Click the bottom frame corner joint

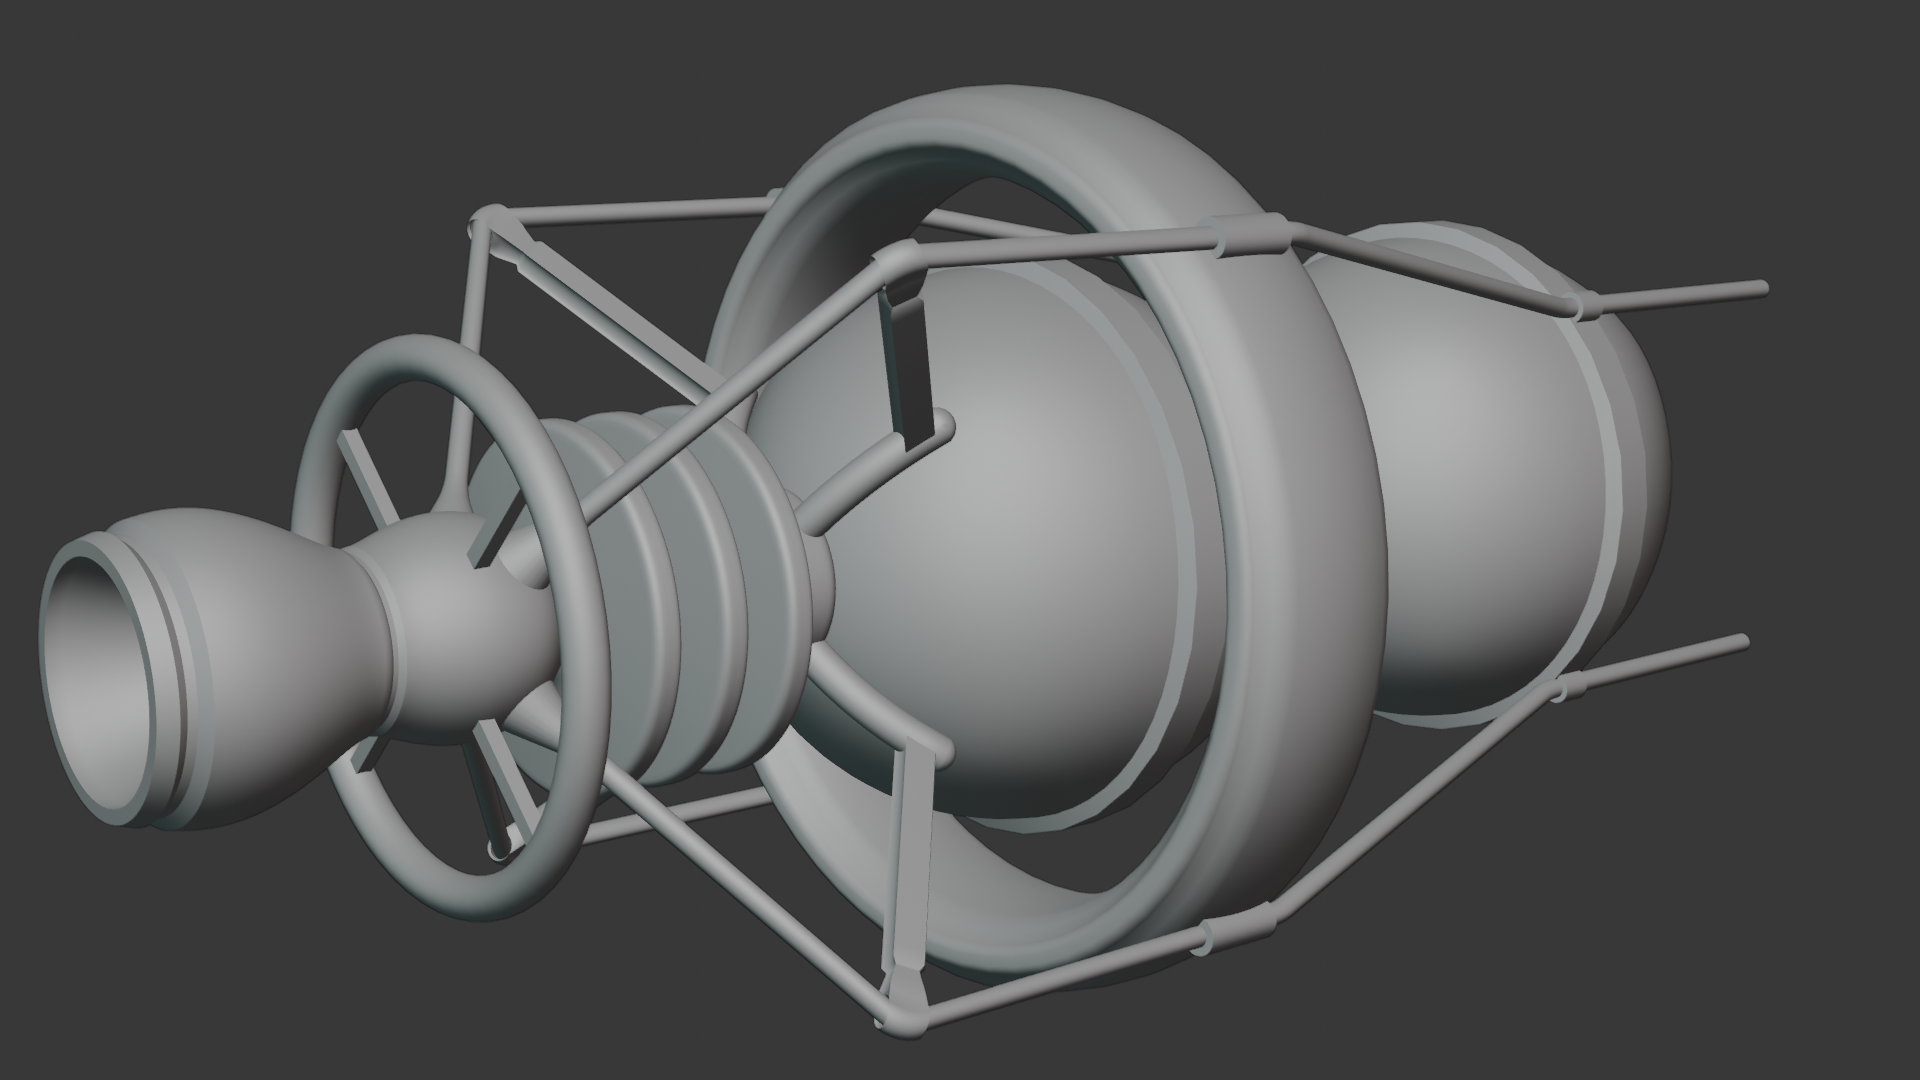click(x=907, y=1018)
